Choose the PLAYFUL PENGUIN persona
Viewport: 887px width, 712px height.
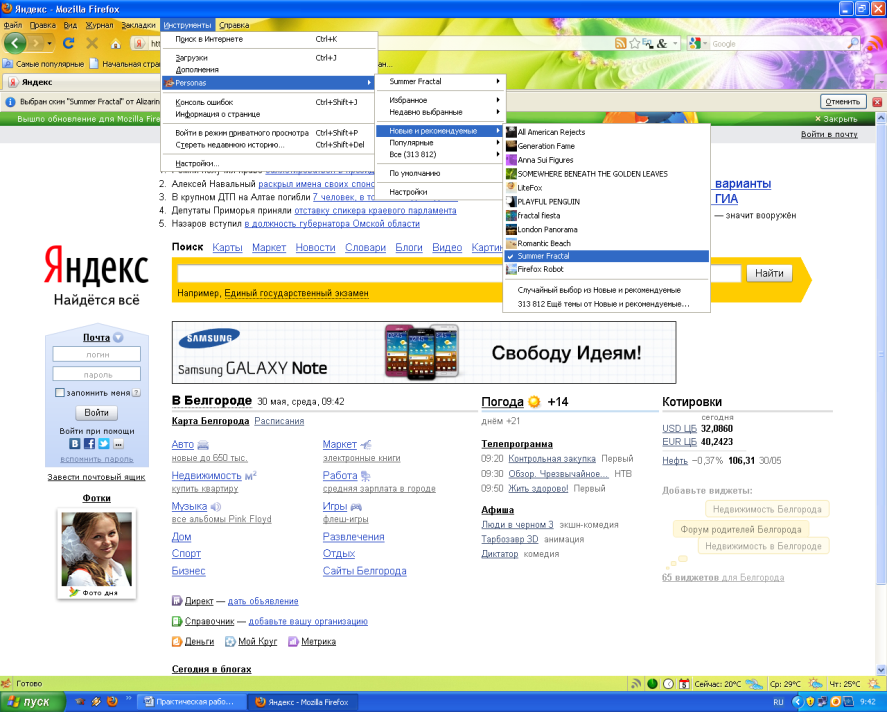pyautogui.click(x=606, y=201)
